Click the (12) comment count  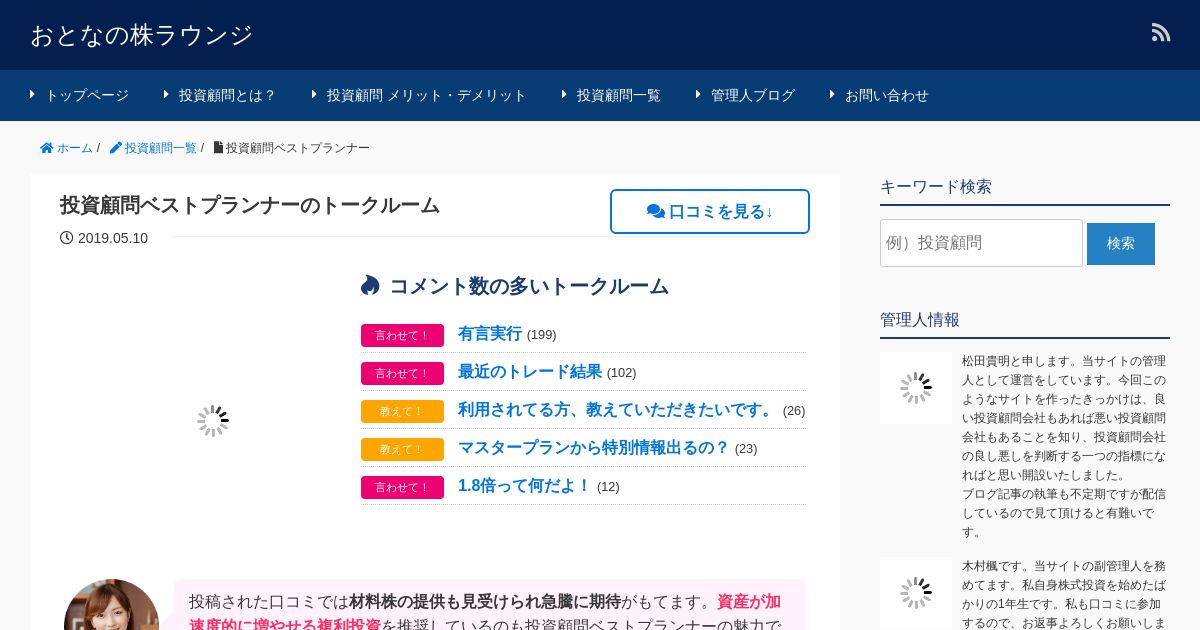(608, 487)
